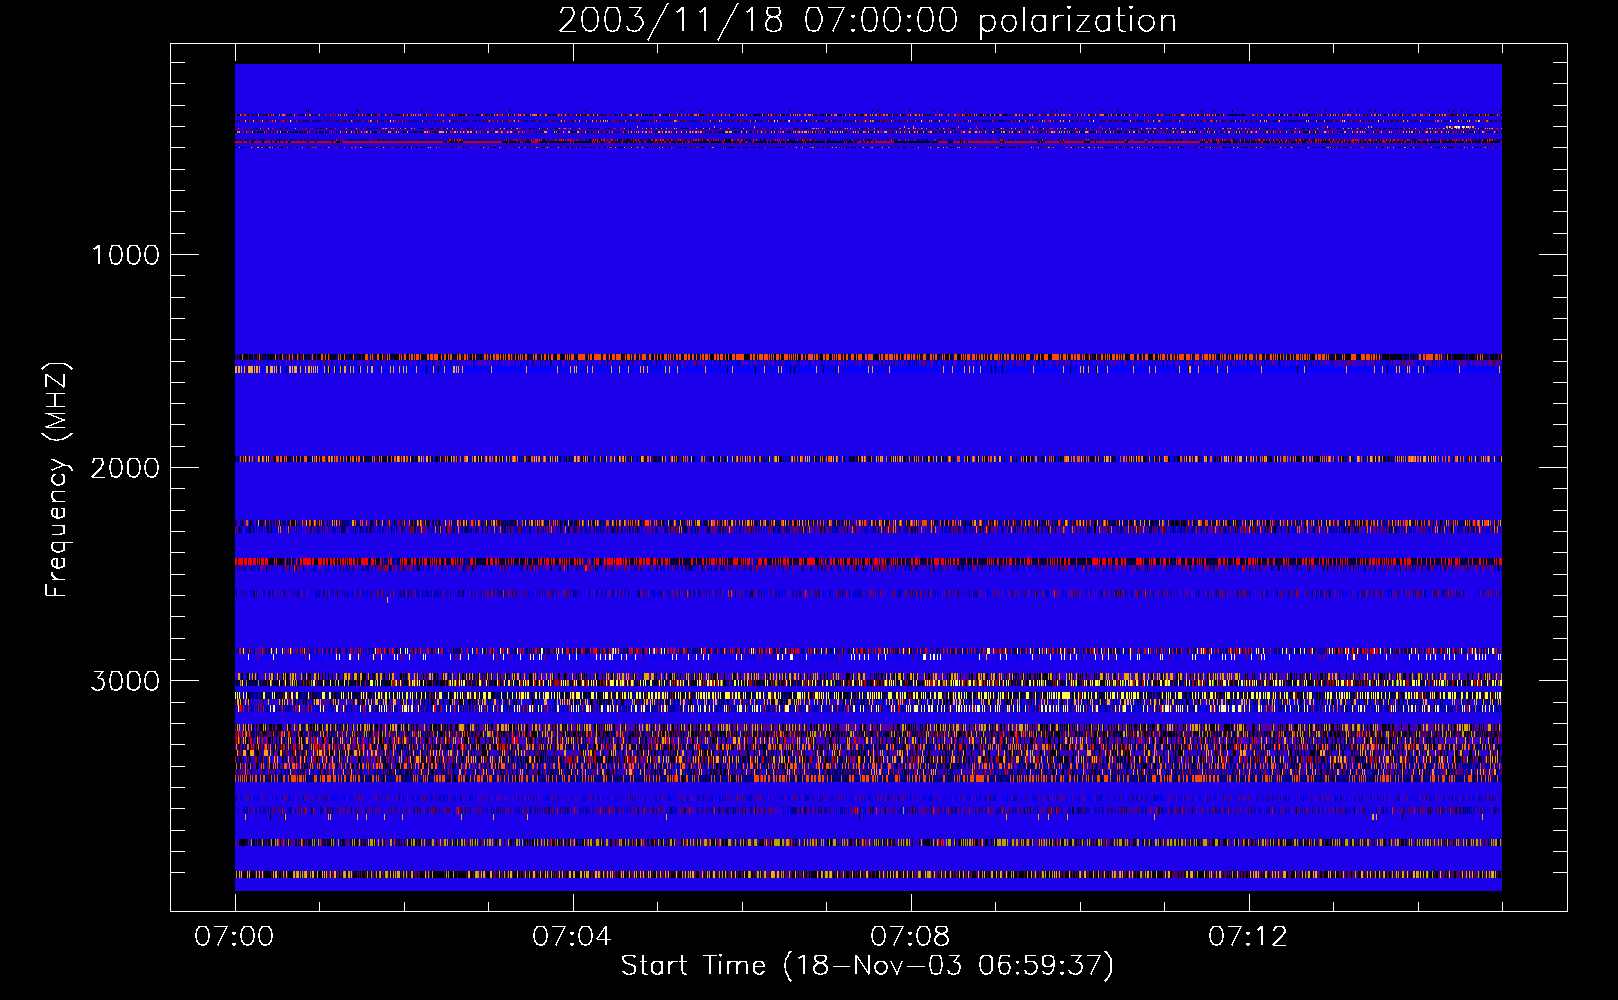This screenshot has width=1618, height=1000.
Task: Click the 3000 frequency tick label
Action: [x=125, y=681]
